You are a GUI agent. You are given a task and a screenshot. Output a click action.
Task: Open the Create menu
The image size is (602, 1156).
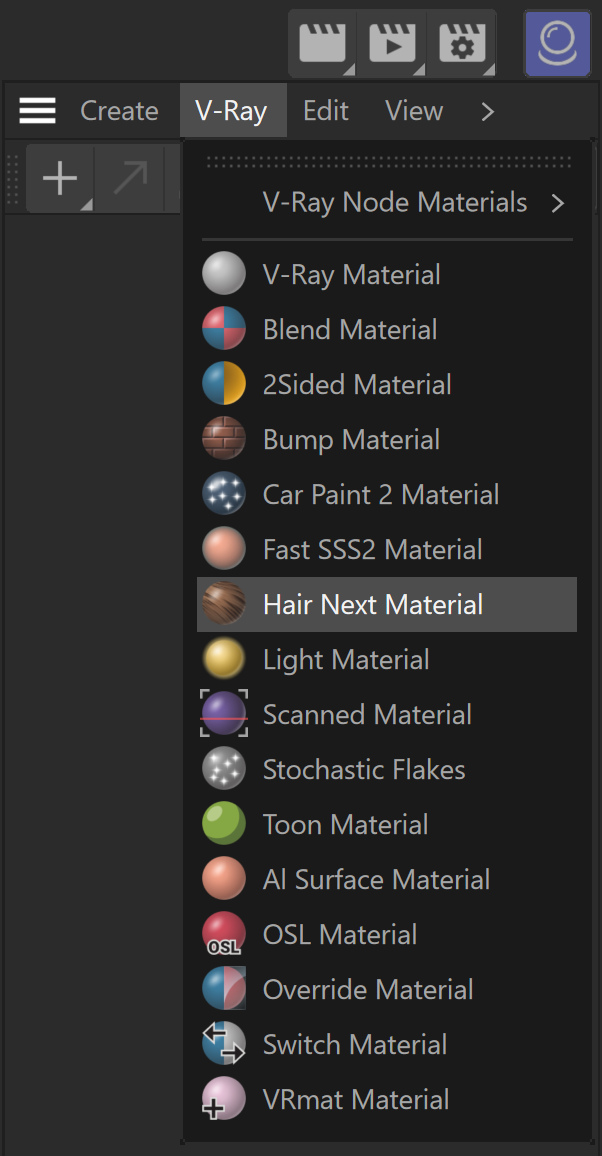point(119,111)
